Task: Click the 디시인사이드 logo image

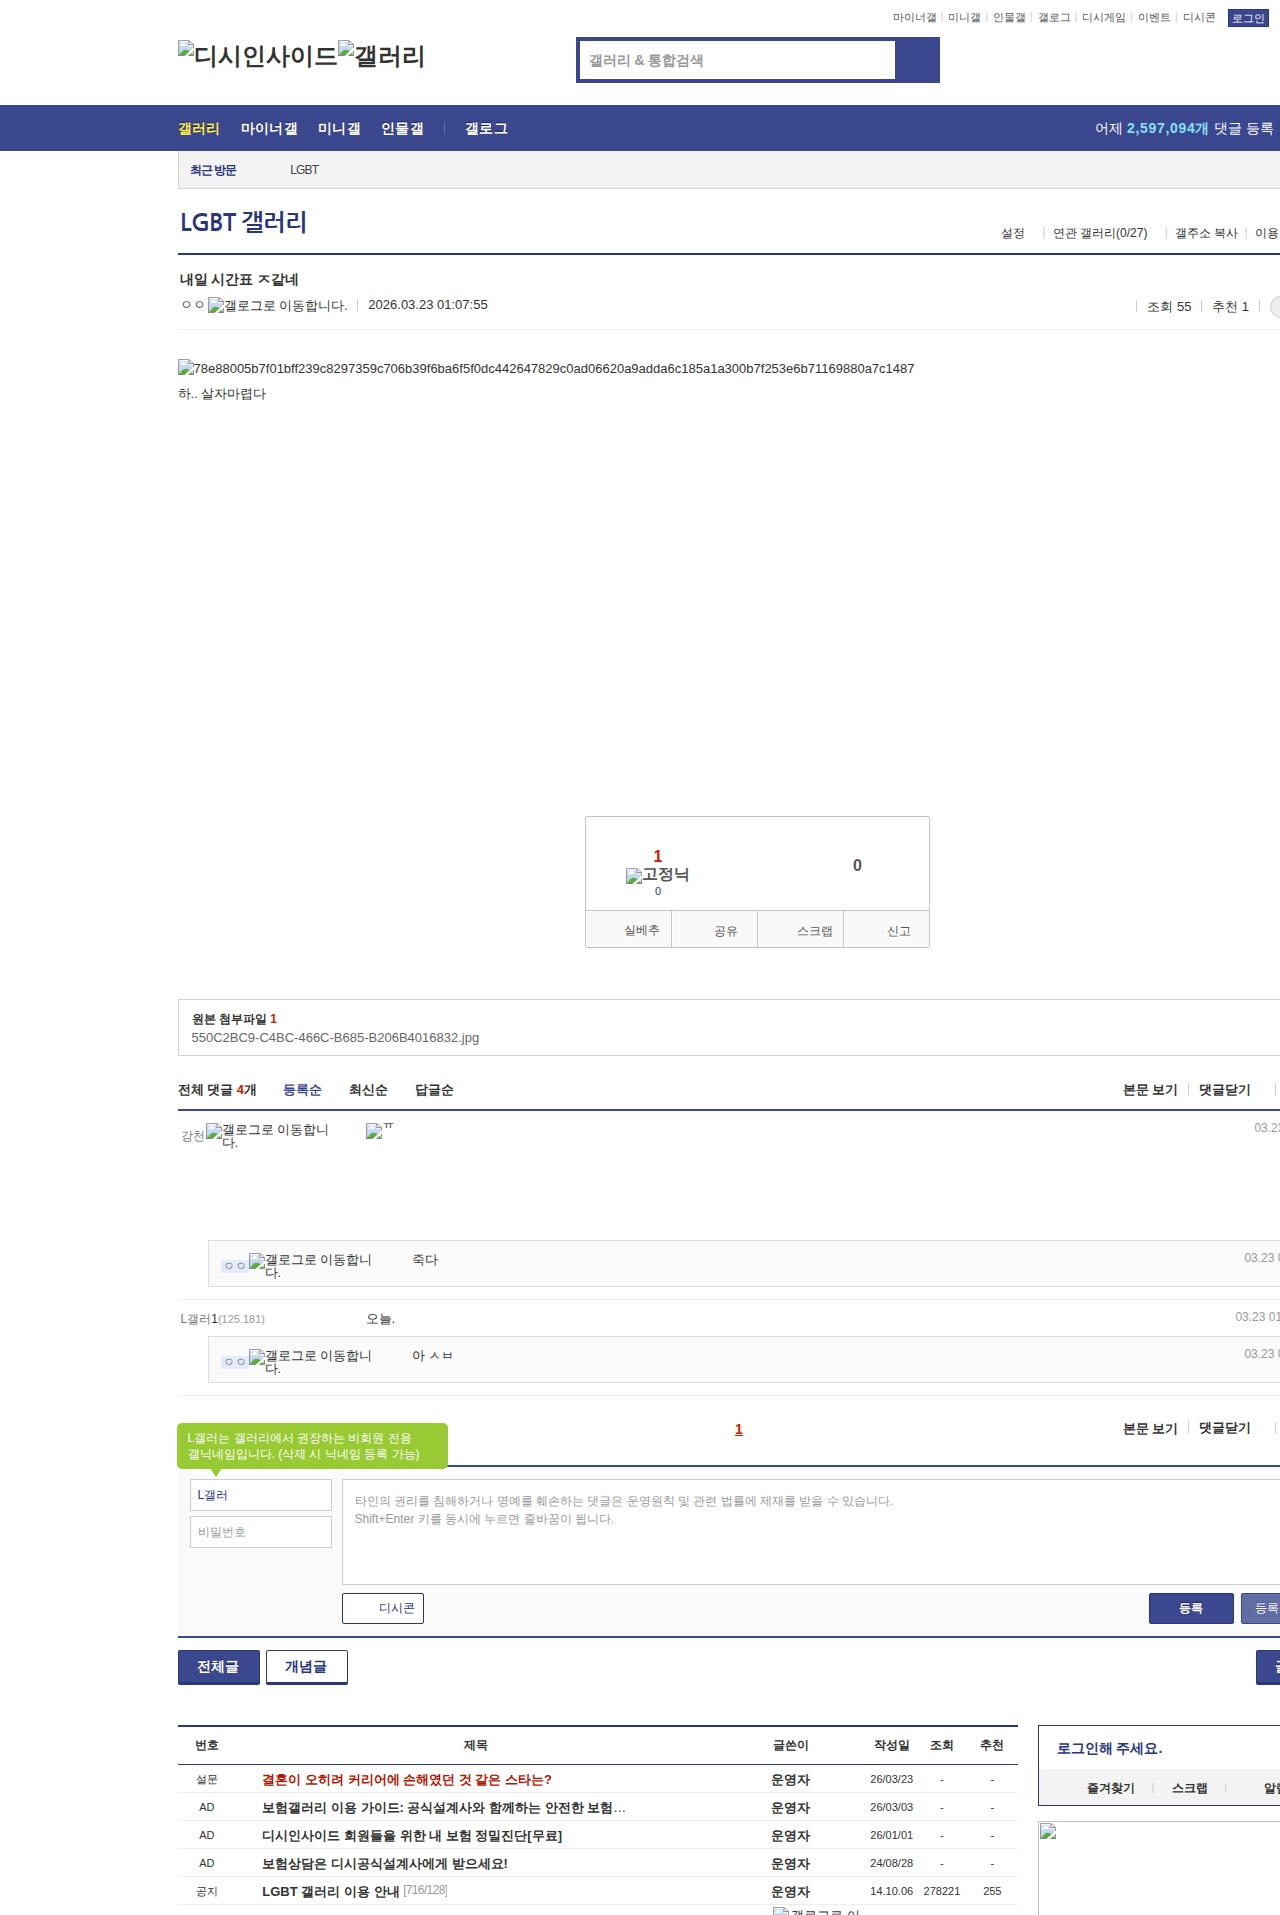Action: (258, 55)
